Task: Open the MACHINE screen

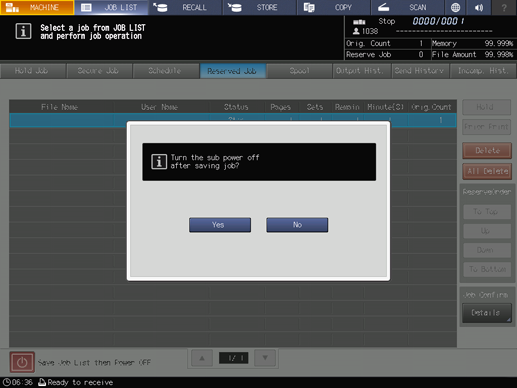Action: [37, 7]
